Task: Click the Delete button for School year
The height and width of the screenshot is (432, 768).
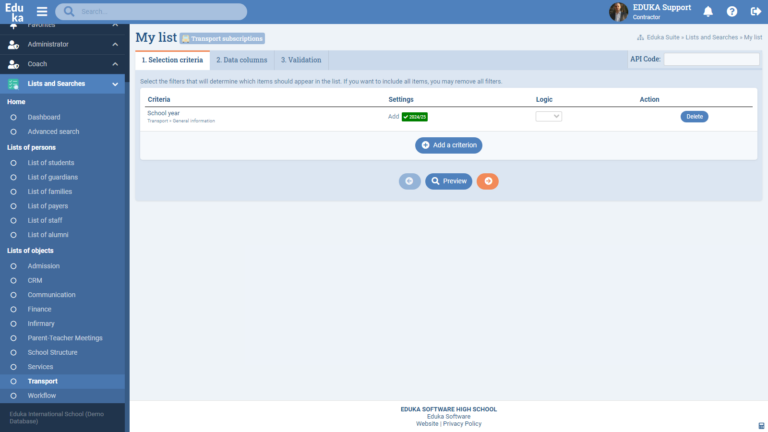Action: 694,117
